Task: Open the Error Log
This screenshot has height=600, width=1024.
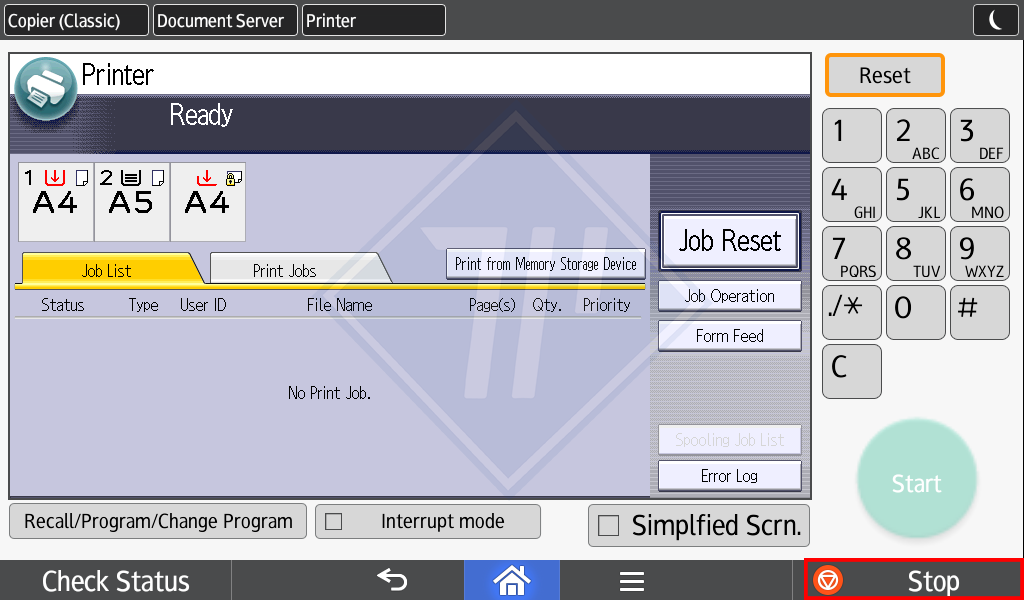Action: click(729, 476)
